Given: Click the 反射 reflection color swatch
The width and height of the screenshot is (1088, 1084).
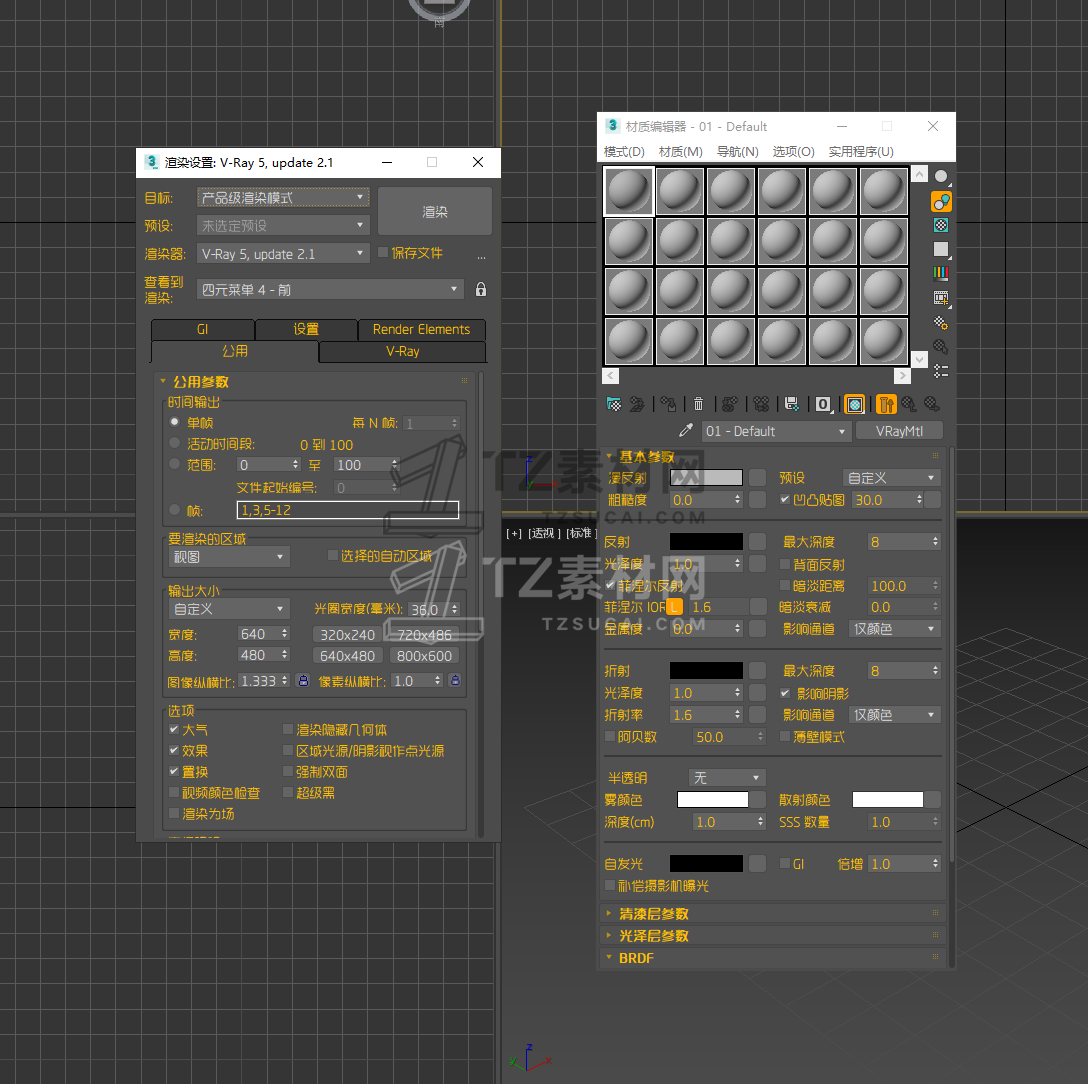Looking at the screenshot, I should point(706,541).
